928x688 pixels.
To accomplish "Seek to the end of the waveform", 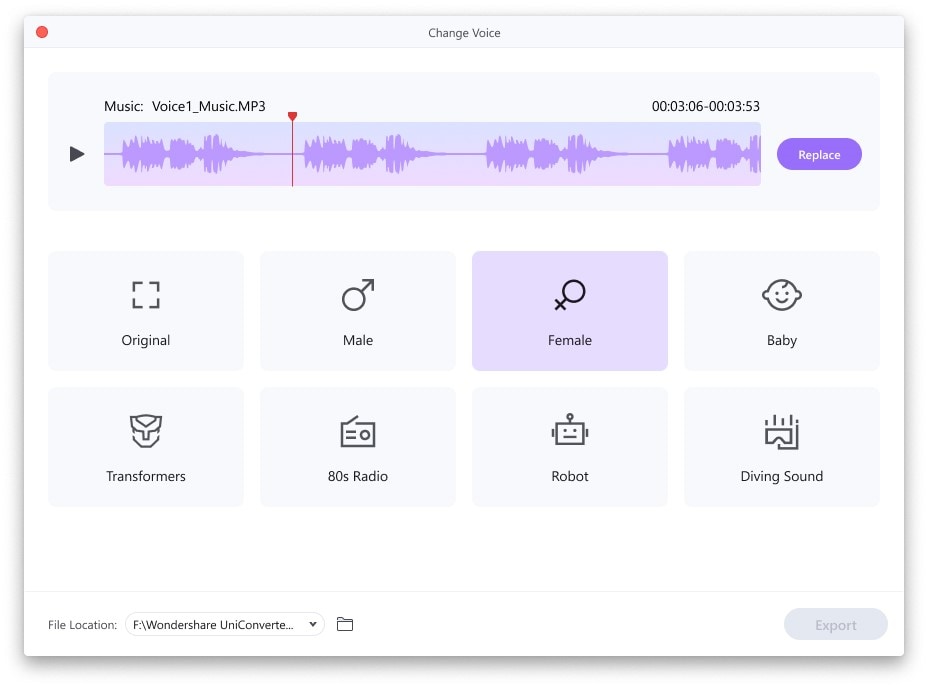I will tap(759, 154).
